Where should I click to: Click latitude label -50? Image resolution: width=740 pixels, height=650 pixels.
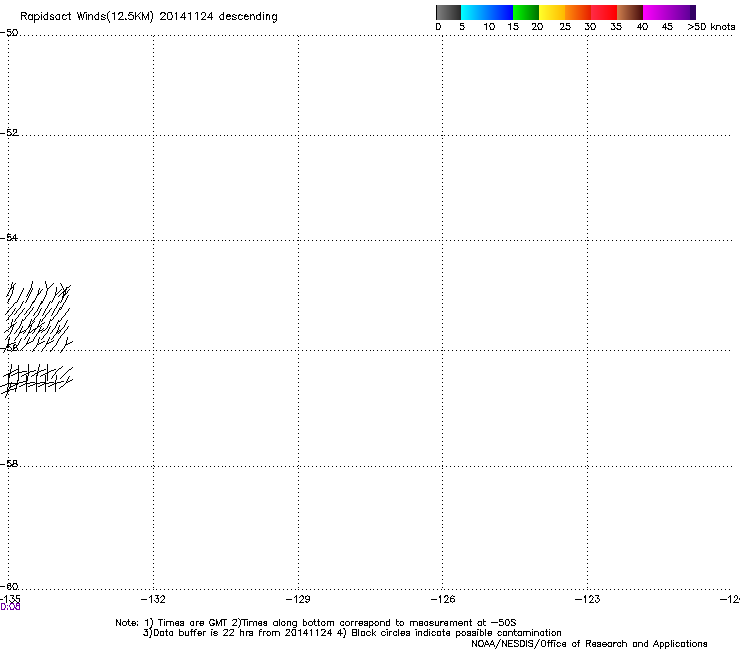[9, 33]
